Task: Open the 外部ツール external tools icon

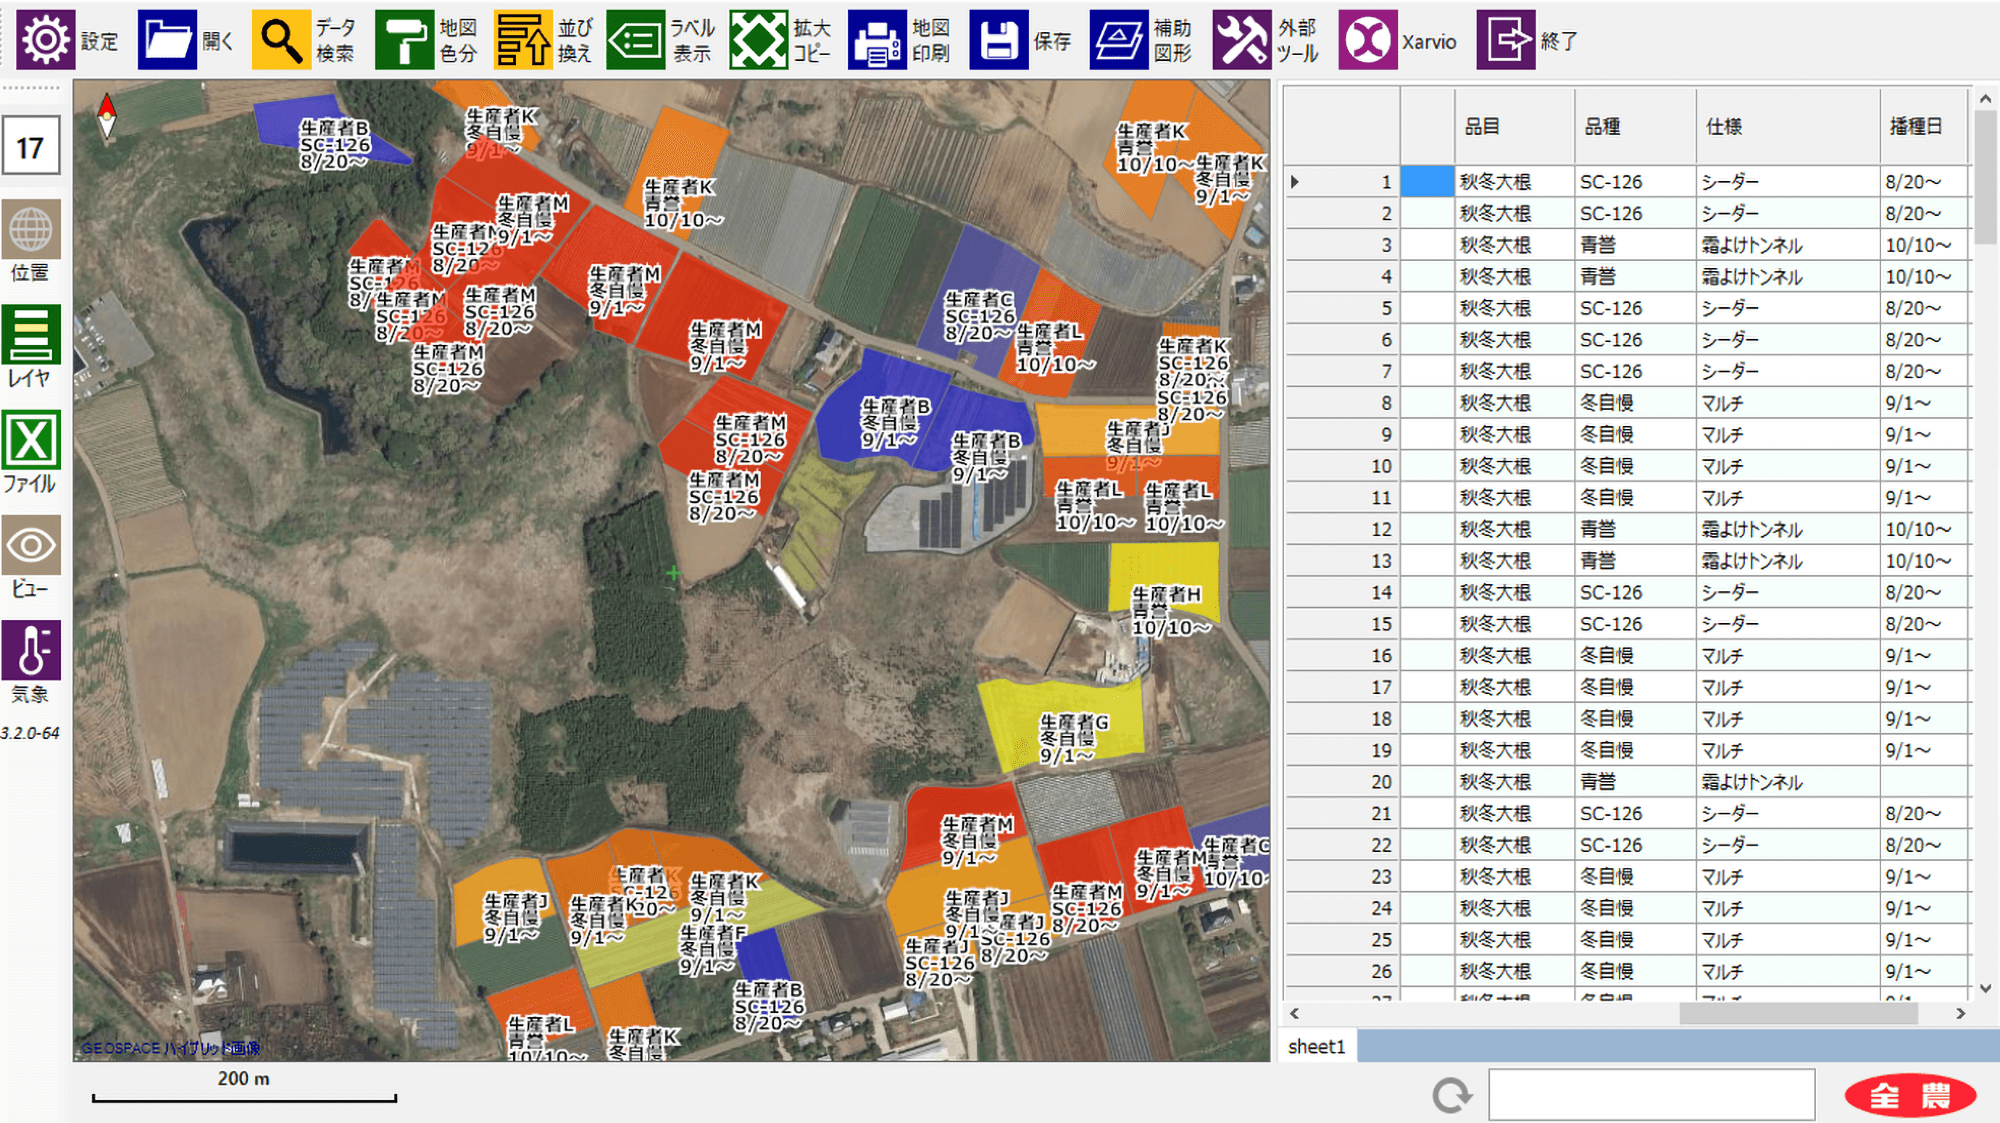Action: (x=1241, y=40)
